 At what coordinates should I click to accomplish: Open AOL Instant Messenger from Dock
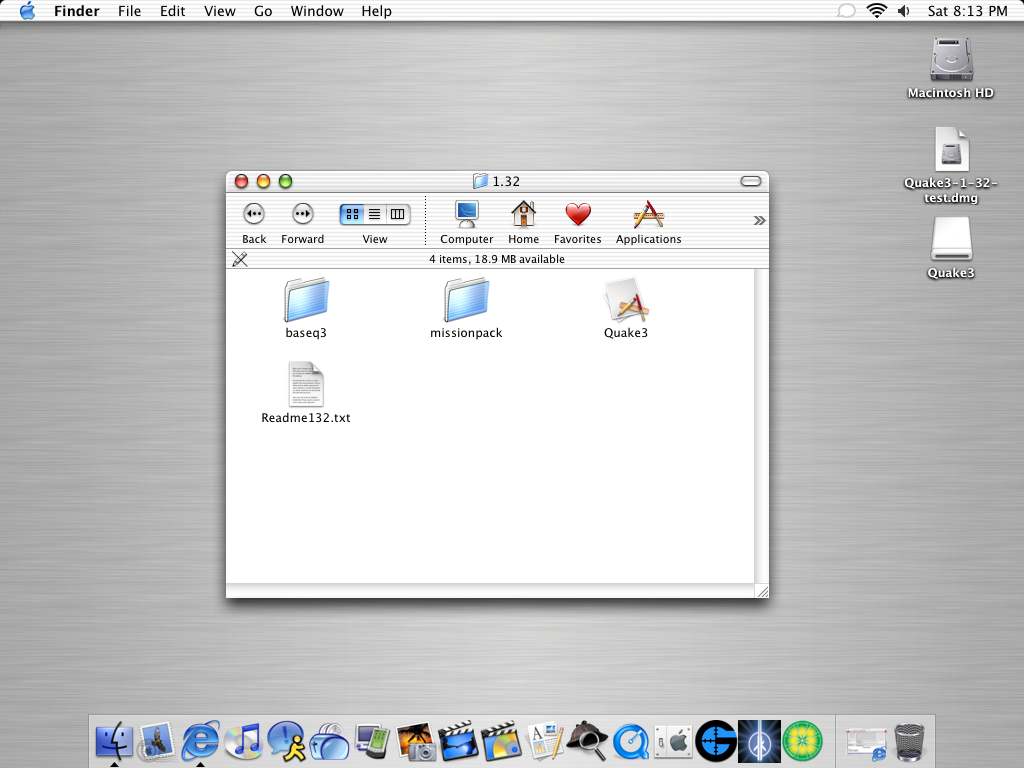click(x=286, y=741)
